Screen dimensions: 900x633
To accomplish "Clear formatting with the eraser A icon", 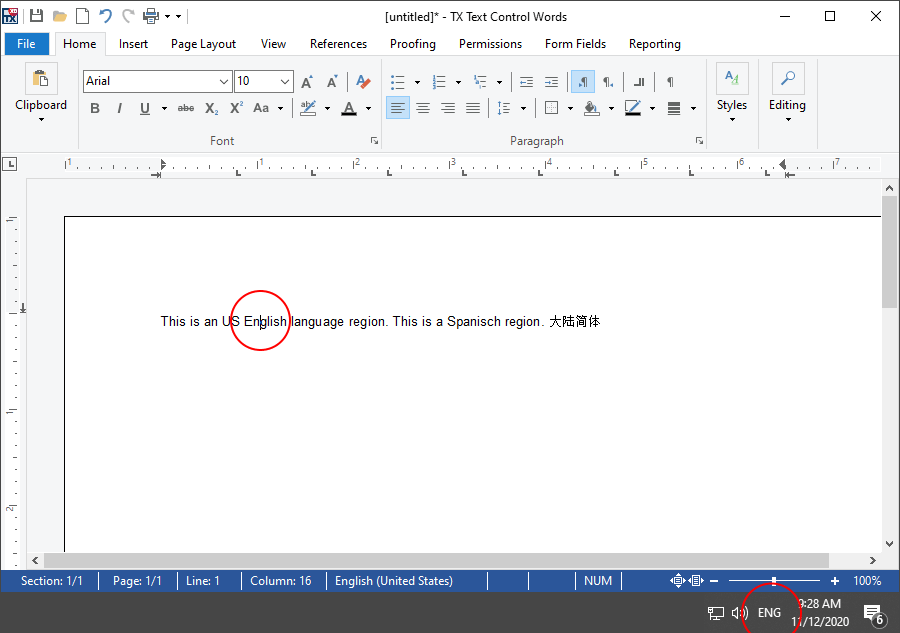I will [x=363, y=81].
